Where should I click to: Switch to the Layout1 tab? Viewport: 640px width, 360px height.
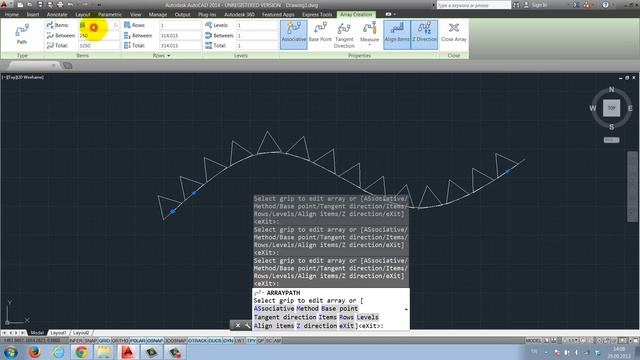[58, 333]
